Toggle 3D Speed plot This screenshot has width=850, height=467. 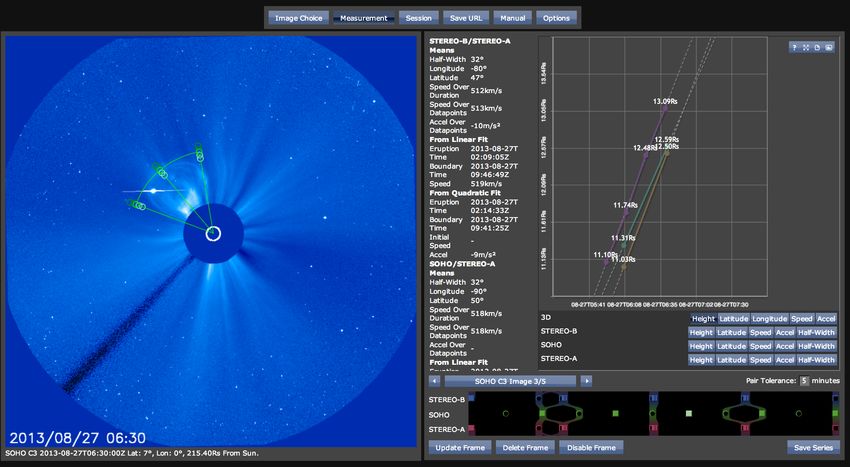(x=801, y=319)
